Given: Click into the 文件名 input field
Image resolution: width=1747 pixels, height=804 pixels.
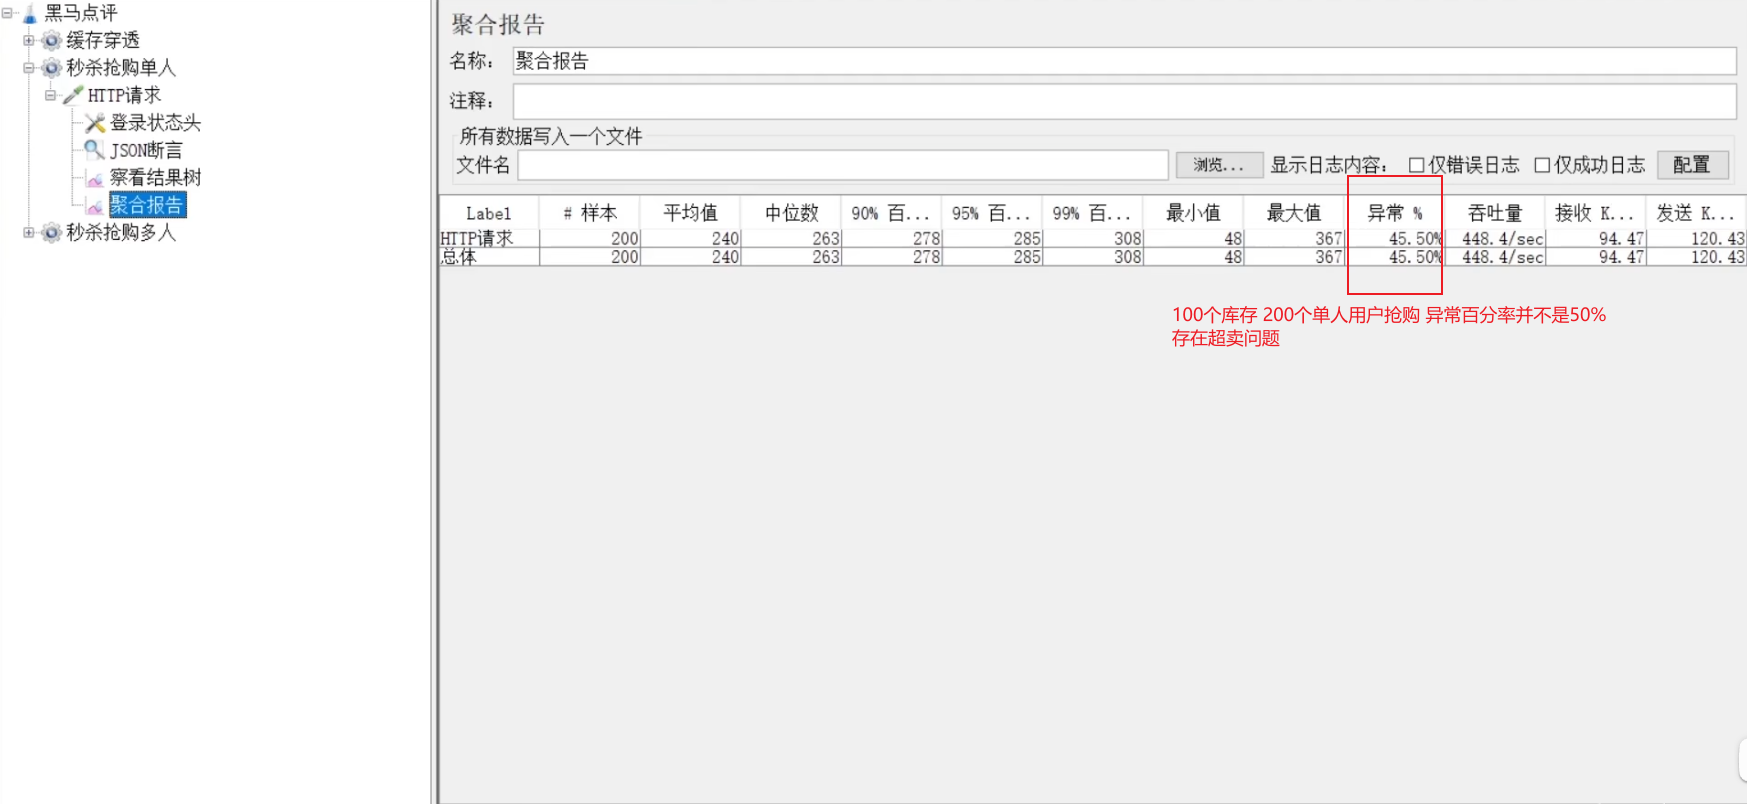Looking at the screenshot, I should point(843,165).
